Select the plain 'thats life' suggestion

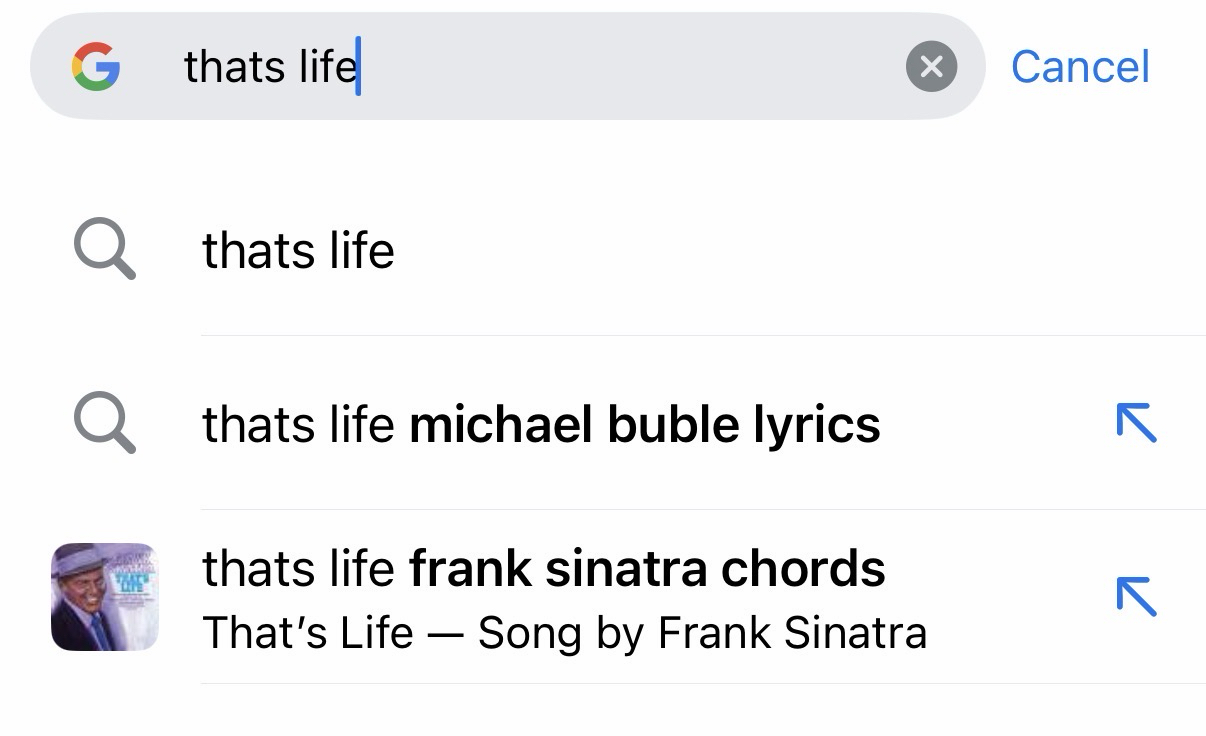298,250
